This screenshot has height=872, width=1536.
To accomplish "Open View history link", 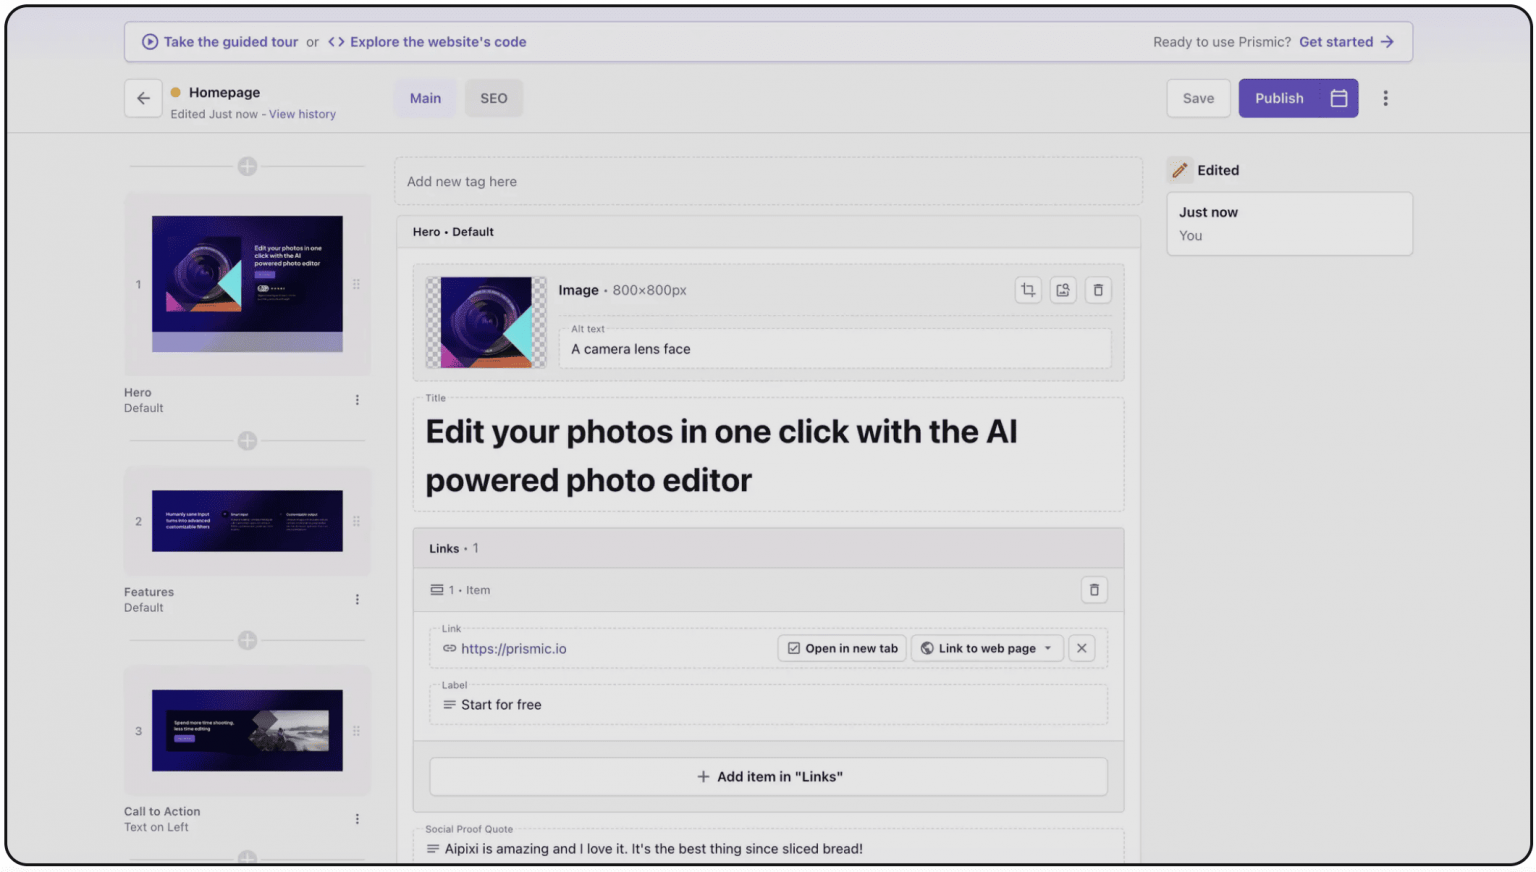I will [x=302, y=114].
